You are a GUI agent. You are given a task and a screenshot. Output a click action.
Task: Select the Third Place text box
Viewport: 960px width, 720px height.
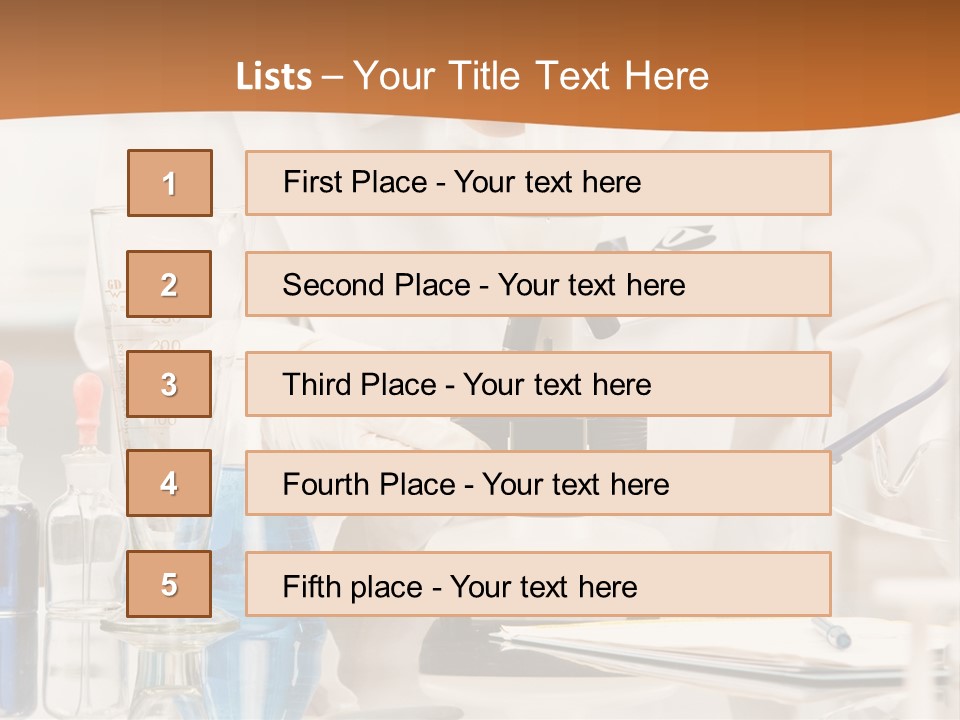click(538, 384)
